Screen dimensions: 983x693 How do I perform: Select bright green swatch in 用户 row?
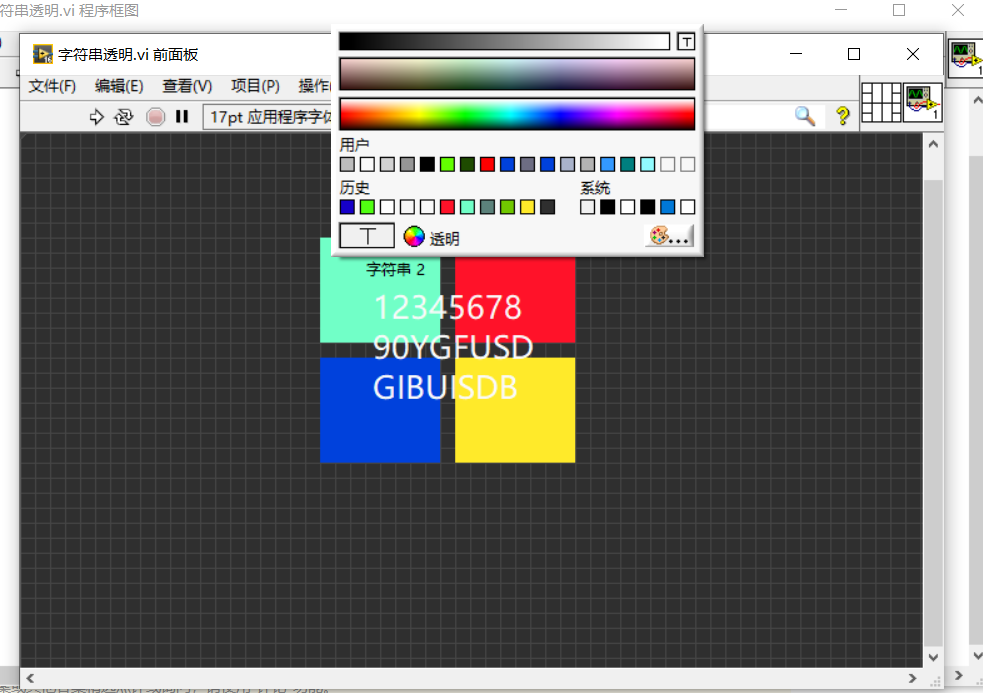coord(447,164)
